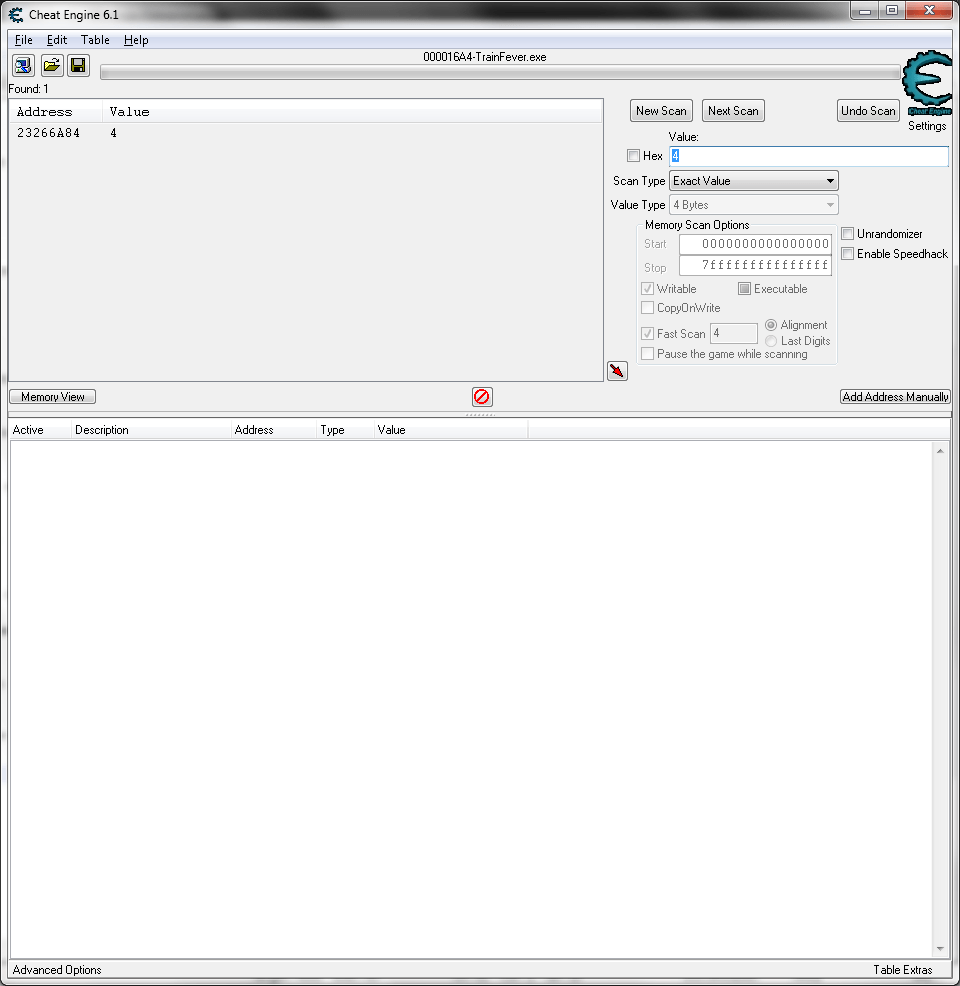Click the Undo Scan button
960x986 pixels.
tap(868, 111)
